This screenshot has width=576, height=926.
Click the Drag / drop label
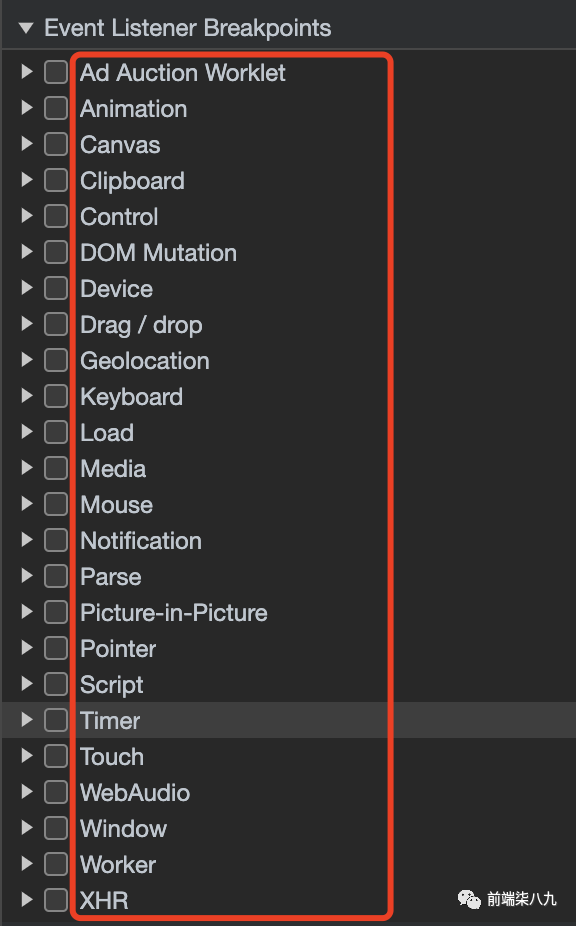point(141,325)
